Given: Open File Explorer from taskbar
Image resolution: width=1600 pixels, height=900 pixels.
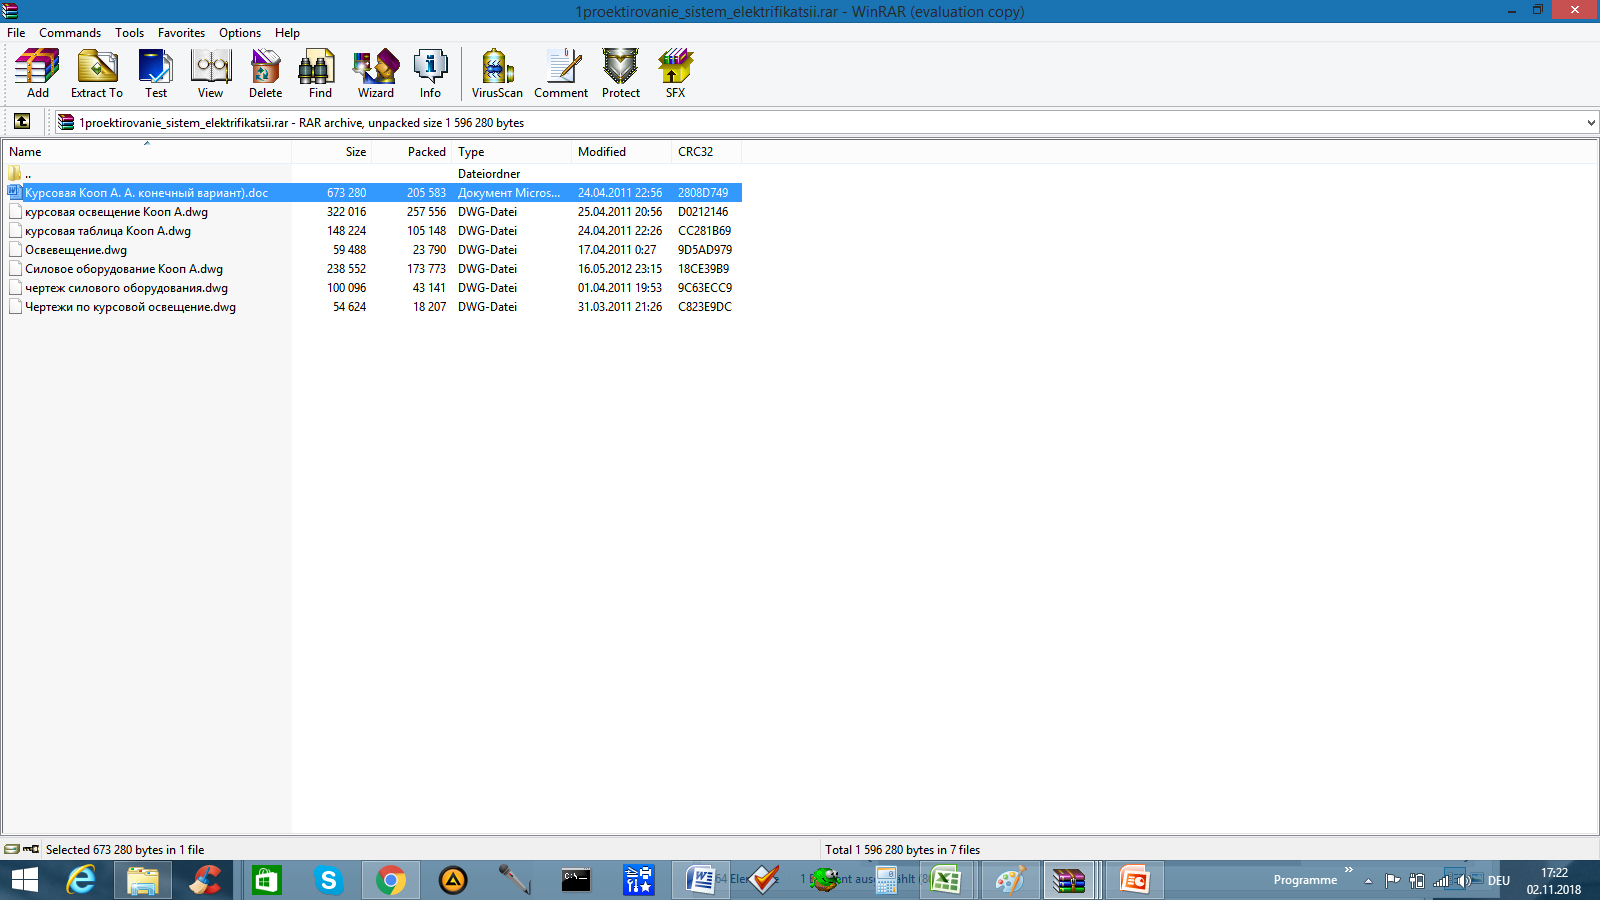Looking at the screenshot, I should pos(143,880).
